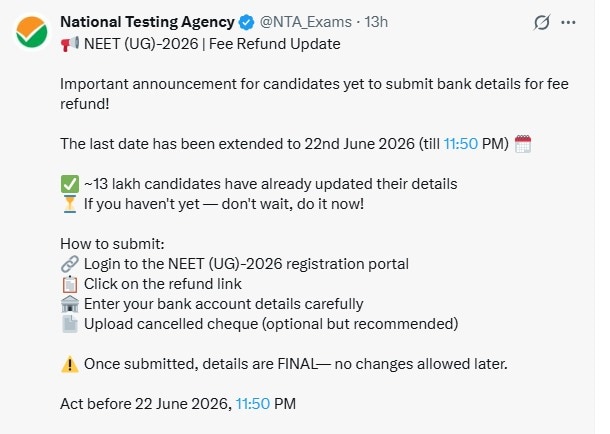The height and width of the screenshot is (434, 610).
Task: Click the blue verified badge icon
Action: (246, 22)
